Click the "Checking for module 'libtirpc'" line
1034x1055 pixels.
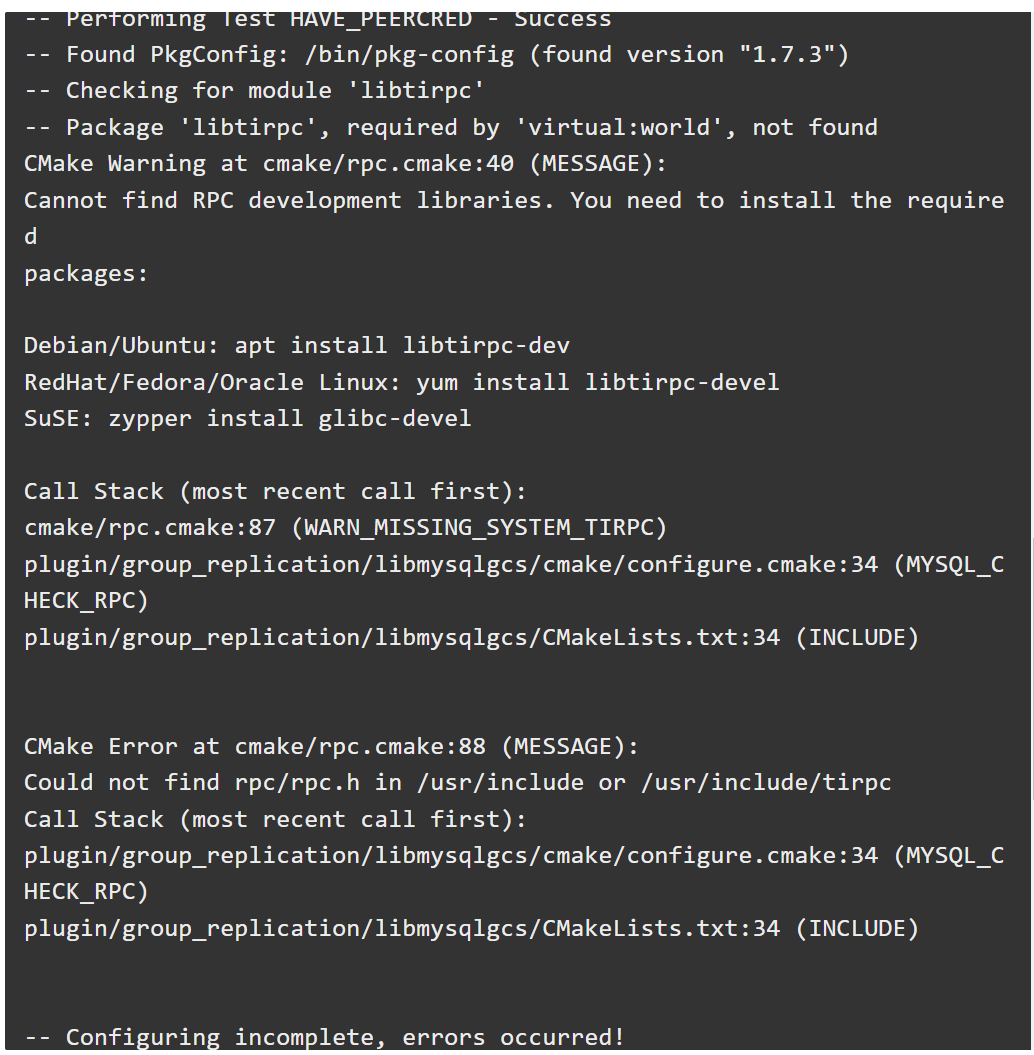click(254, 91)
